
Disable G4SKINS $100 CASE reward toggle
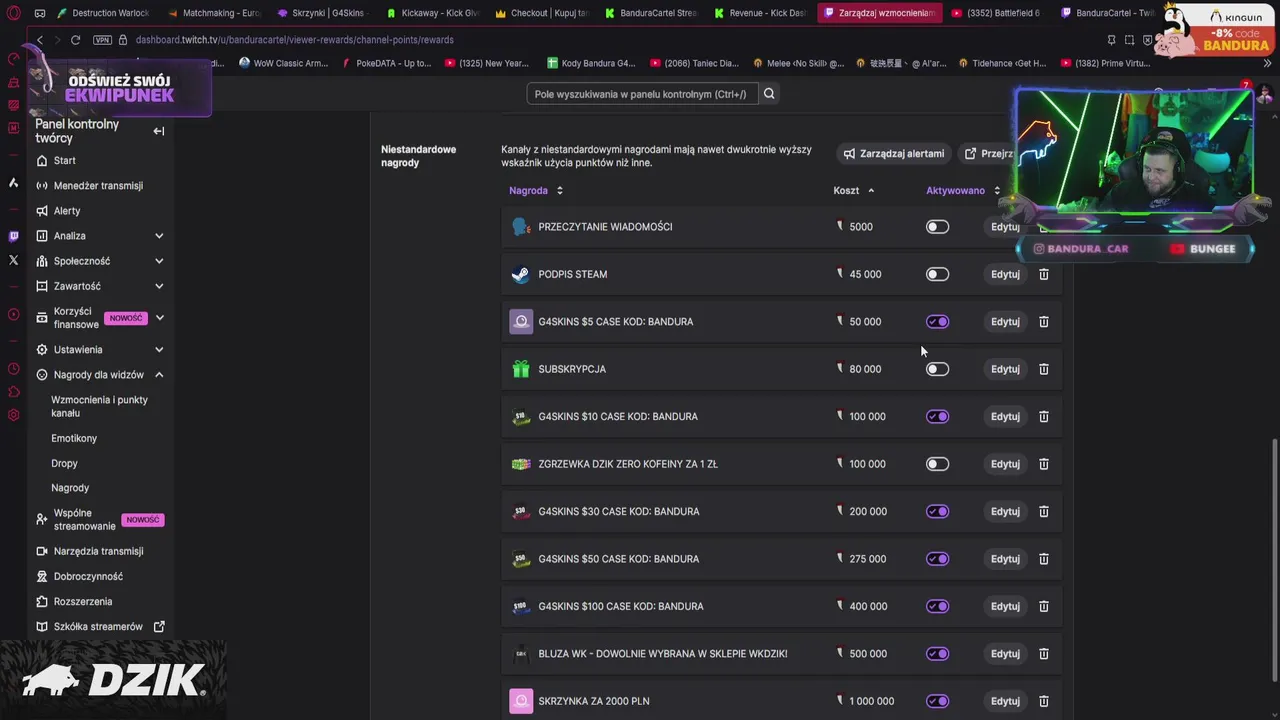click(x=937, y=606)
